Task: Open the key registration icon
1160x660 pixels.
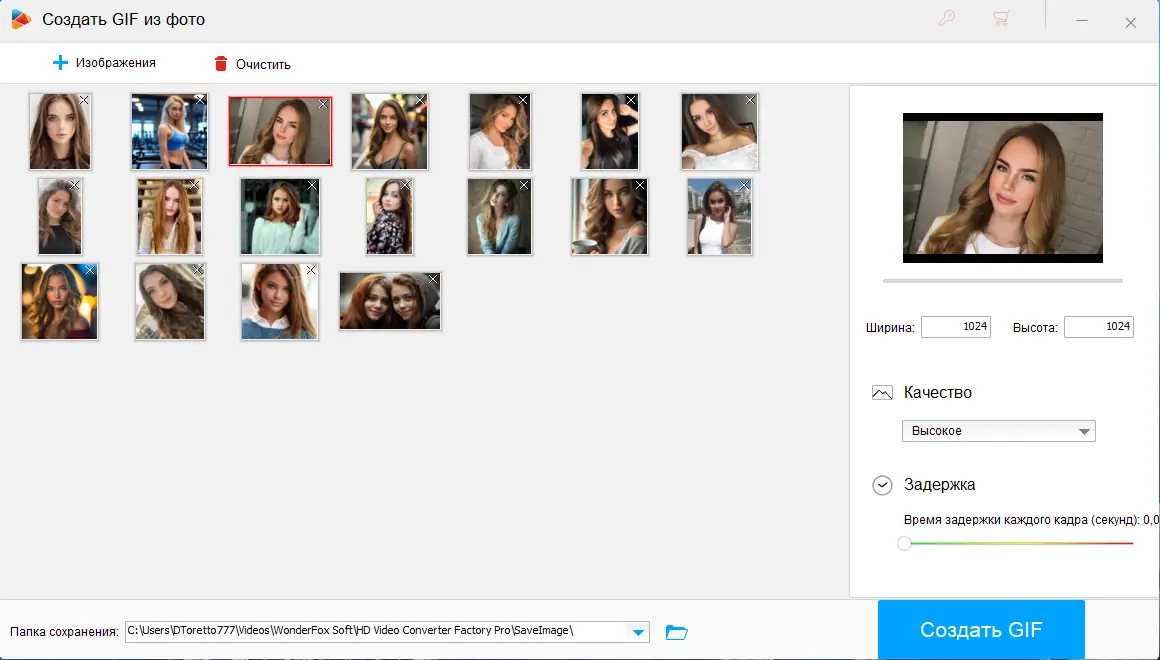Action: (x=947, y=18)
